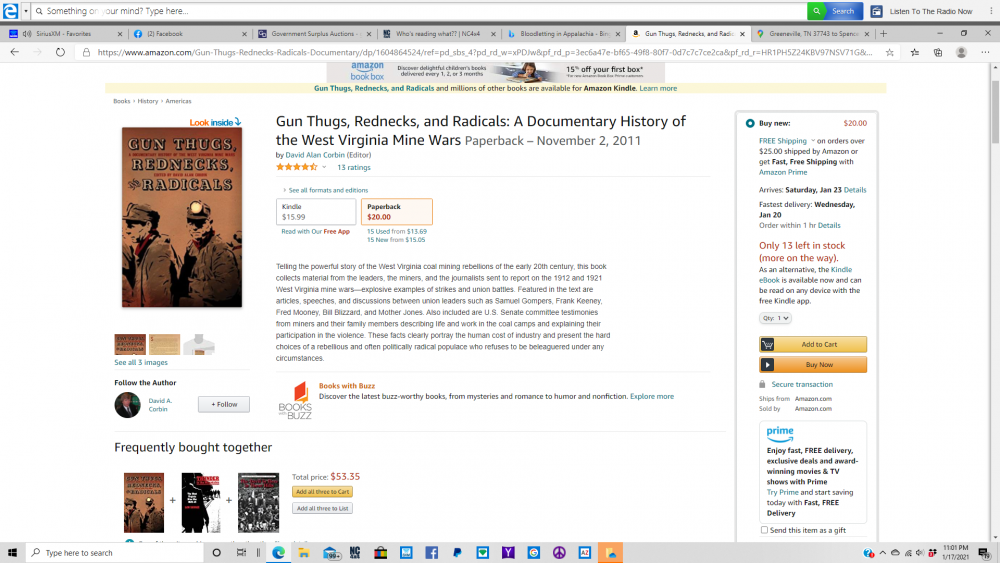This screenshot has height=563, width=1000.
Task: Open Microsoft Store from taskbar
Action: [x=381, y=553]
